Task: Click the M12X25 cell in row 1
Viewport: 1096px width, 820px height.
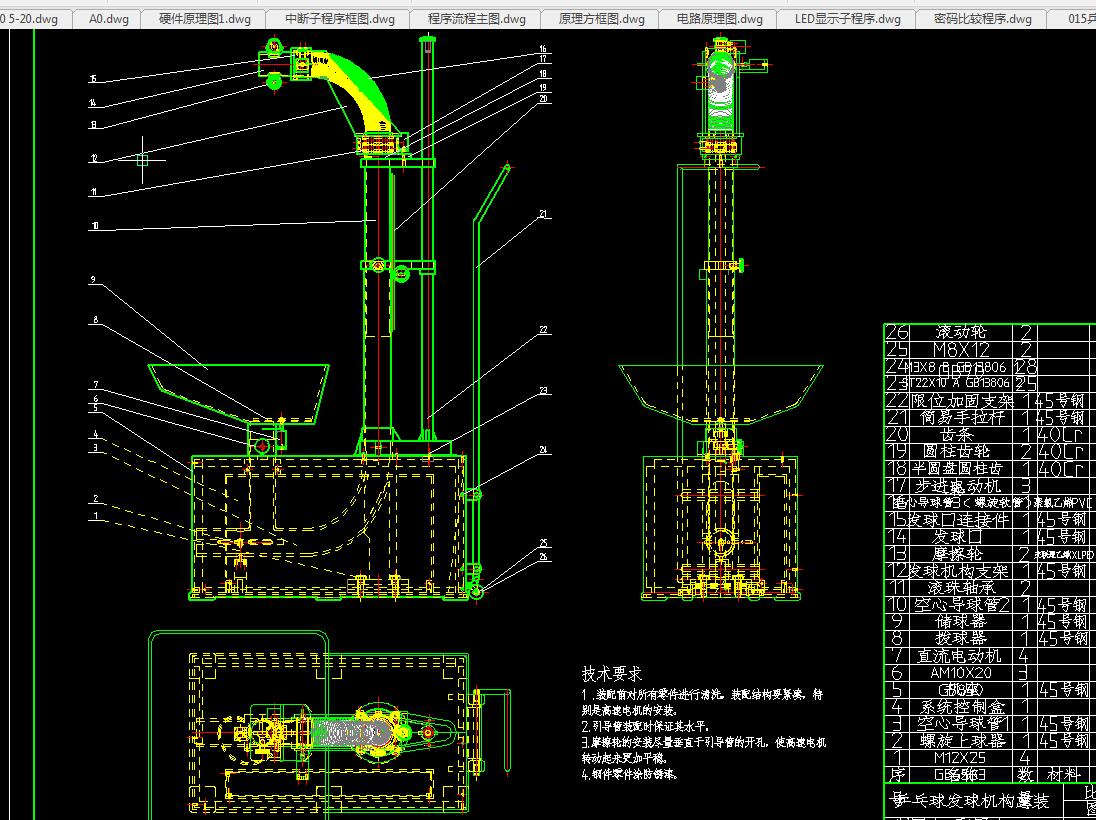Action: pyautogui.click(x=960, y=757)
